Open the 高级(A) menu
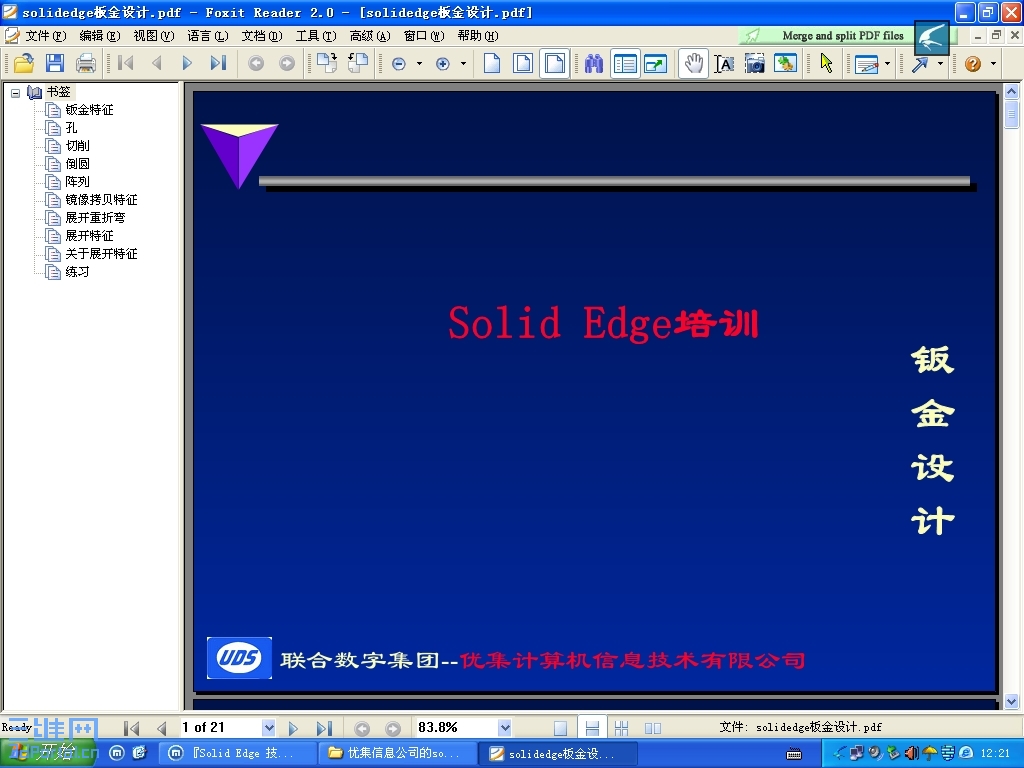Image resolution: width=1024 pixels, height=768 pixels. coord(370,35)
